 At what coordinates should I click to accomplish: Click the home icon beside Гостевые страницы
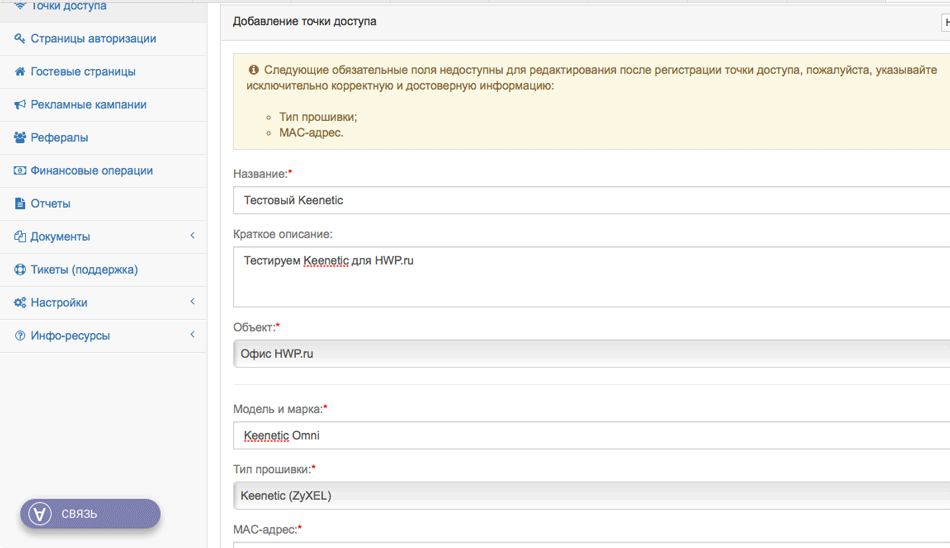[20, 72]
